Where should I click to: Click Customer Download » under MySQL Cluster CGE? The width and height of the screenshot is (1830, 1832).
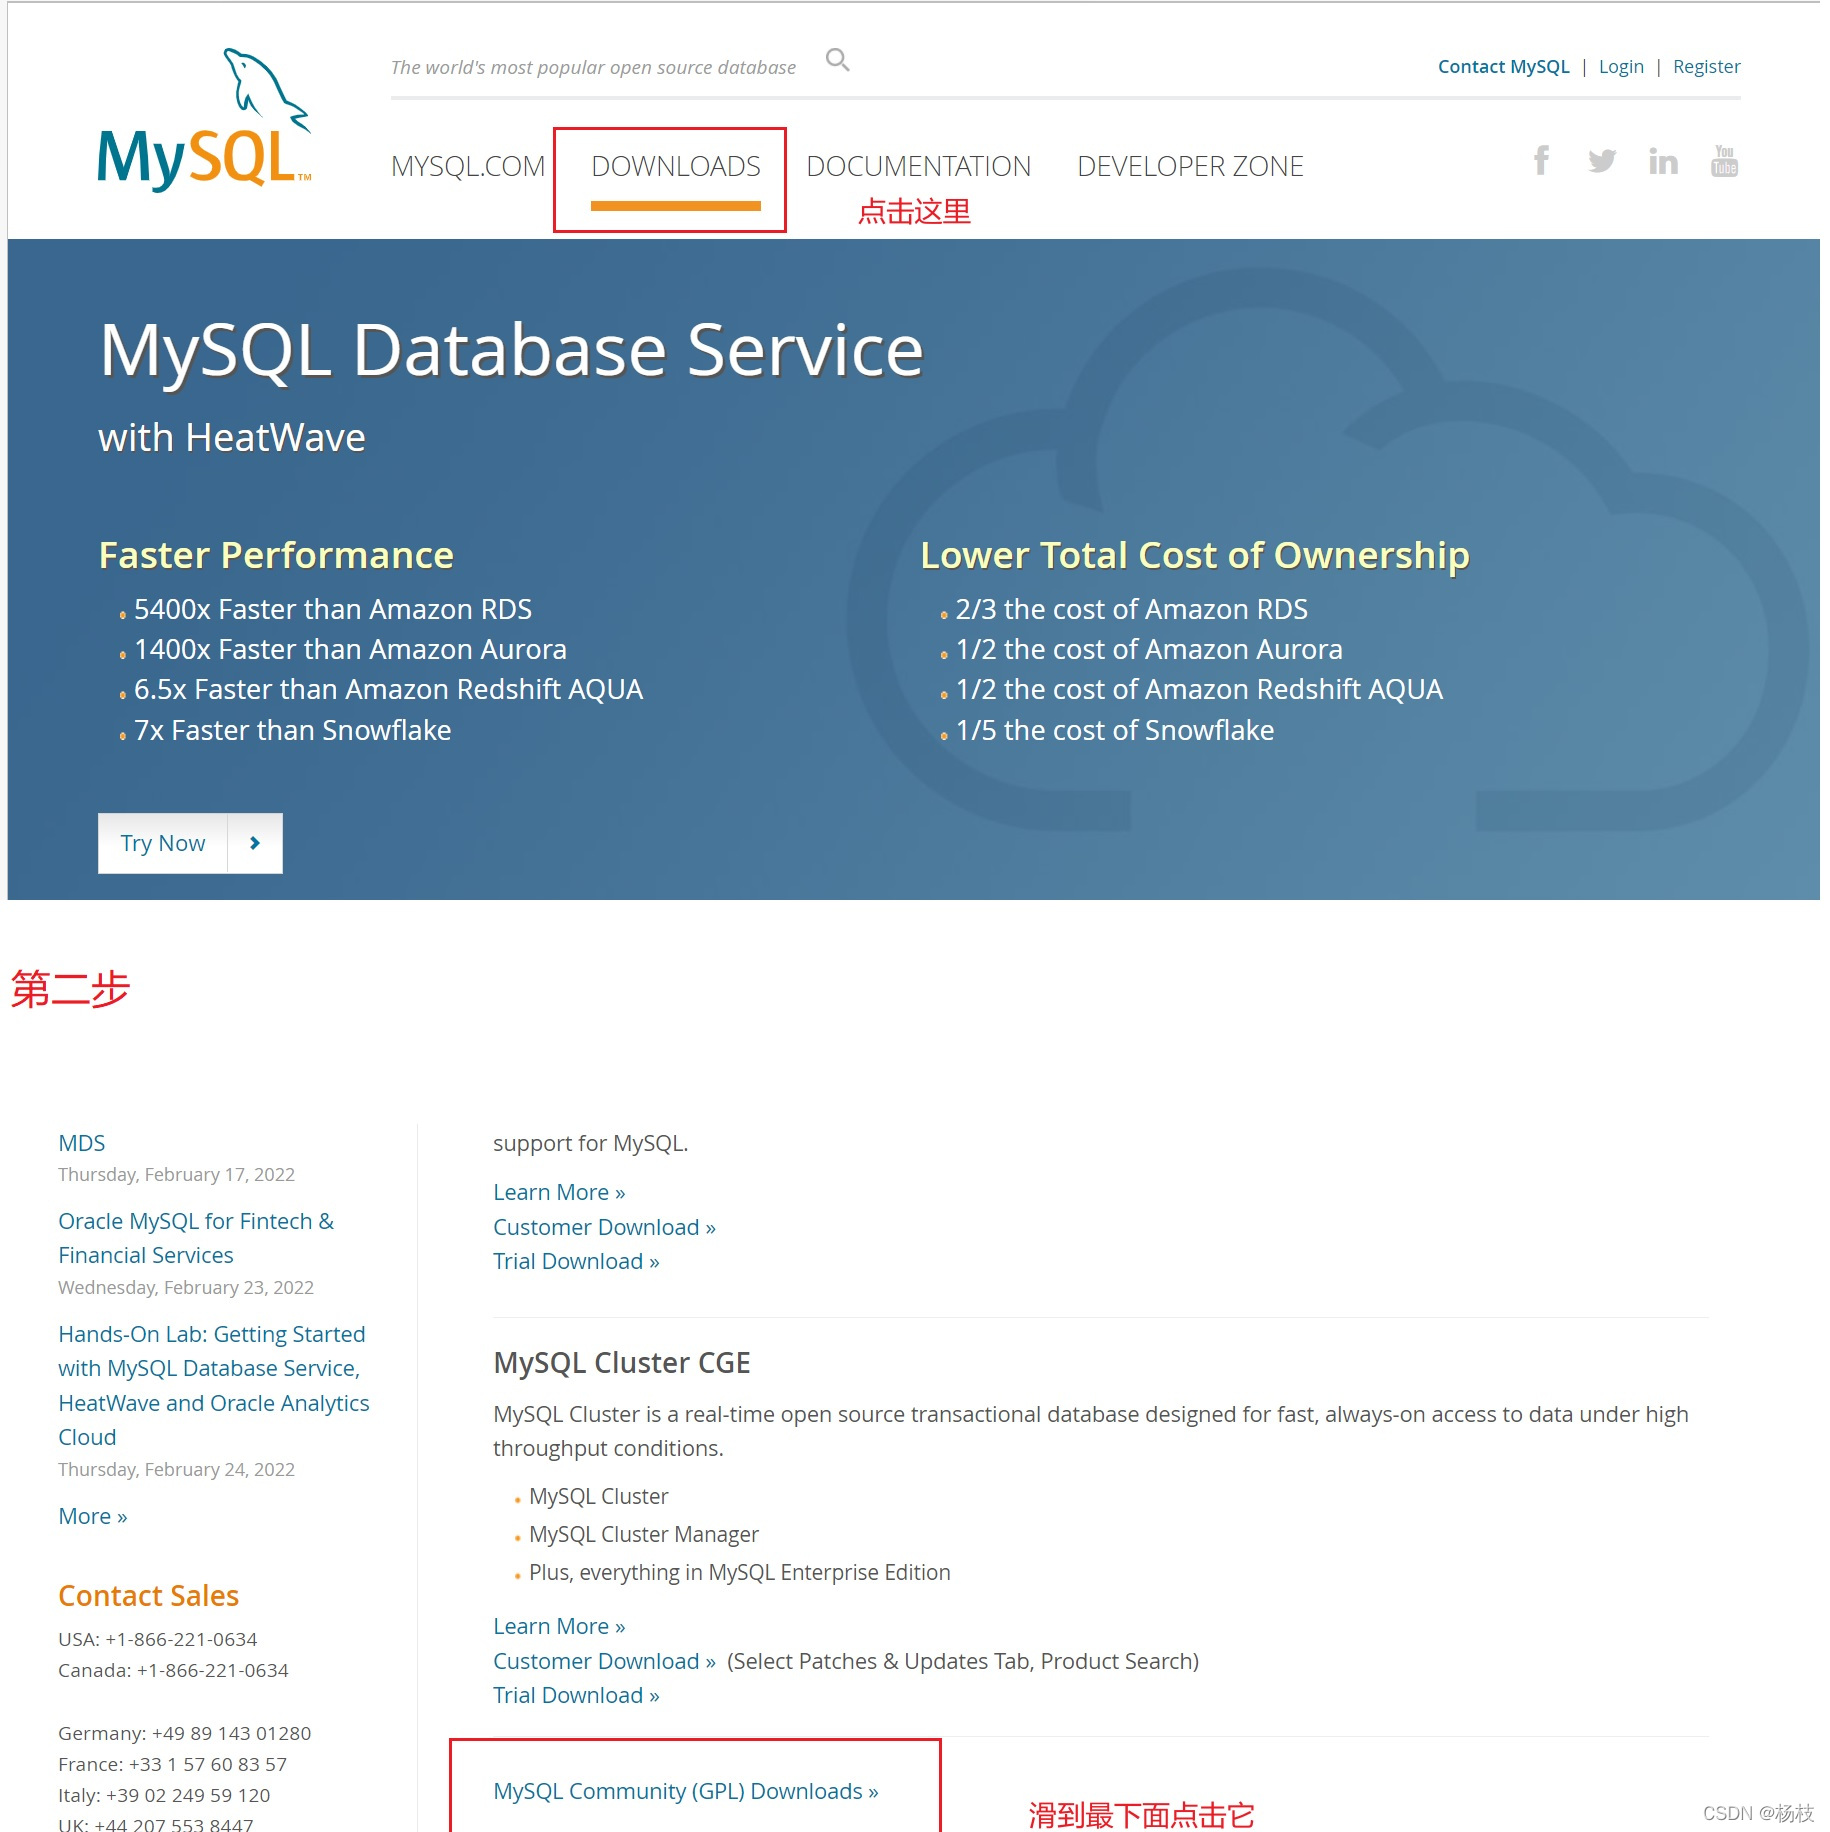[x=604, y=1661]
